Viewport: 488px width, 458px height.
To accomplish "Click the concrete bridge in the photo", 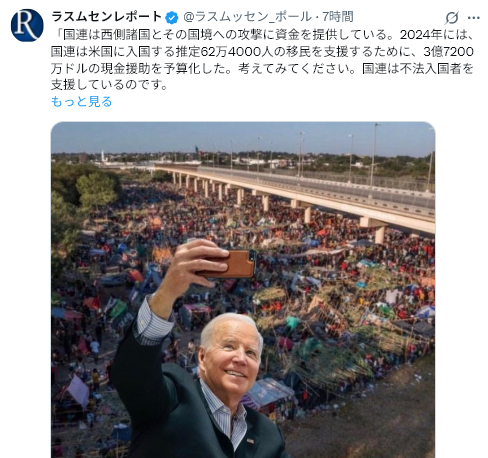I will click(x=300, y=192).
